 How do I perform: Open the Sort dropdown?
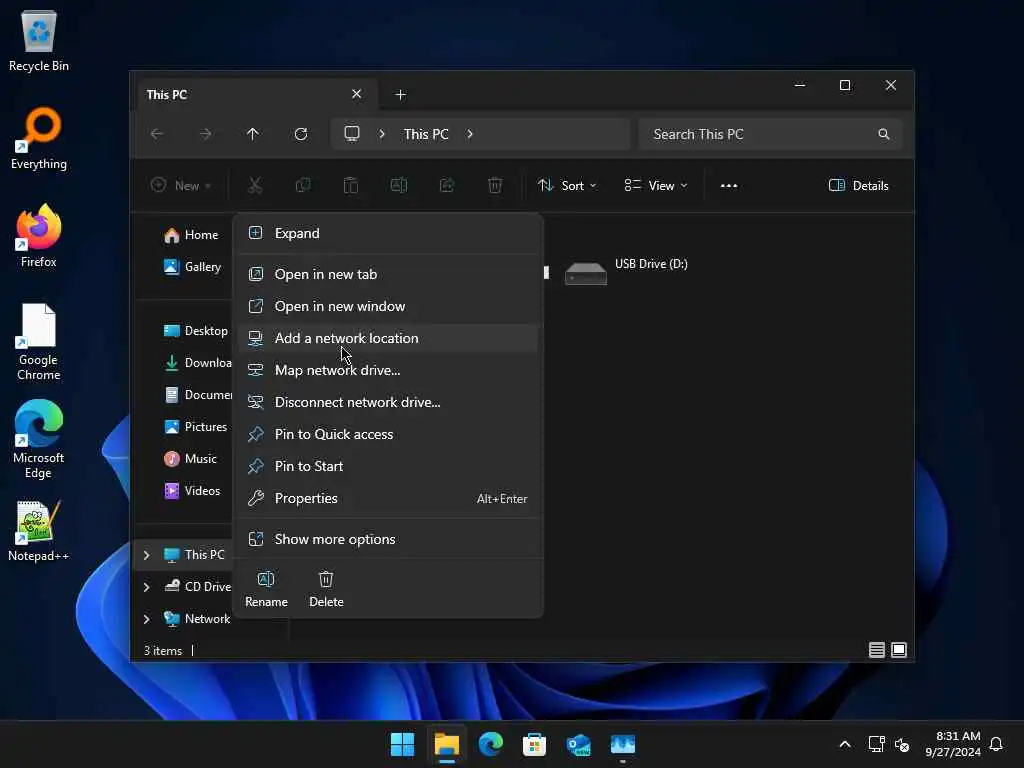(567, 185)
